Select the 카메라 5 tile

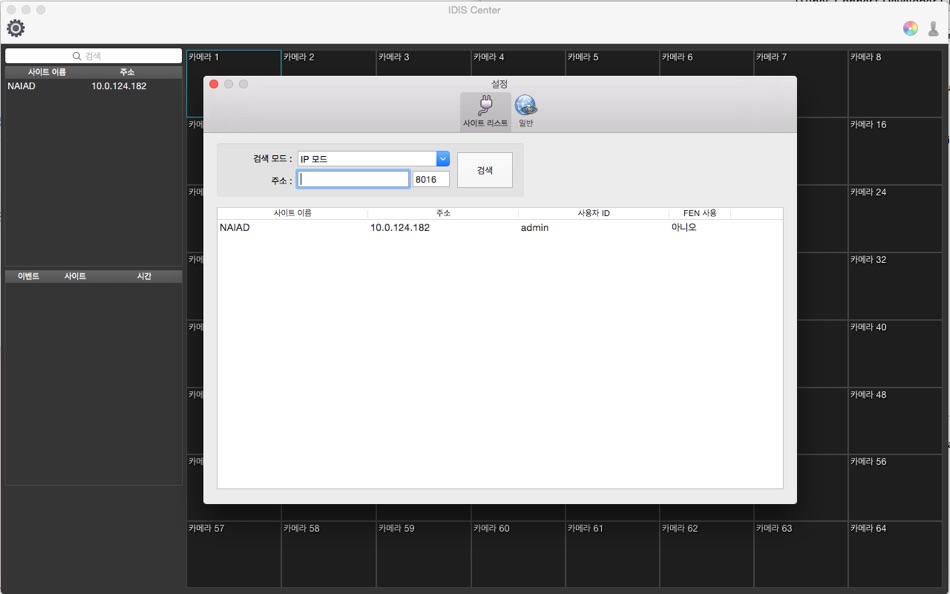[612, 63]
